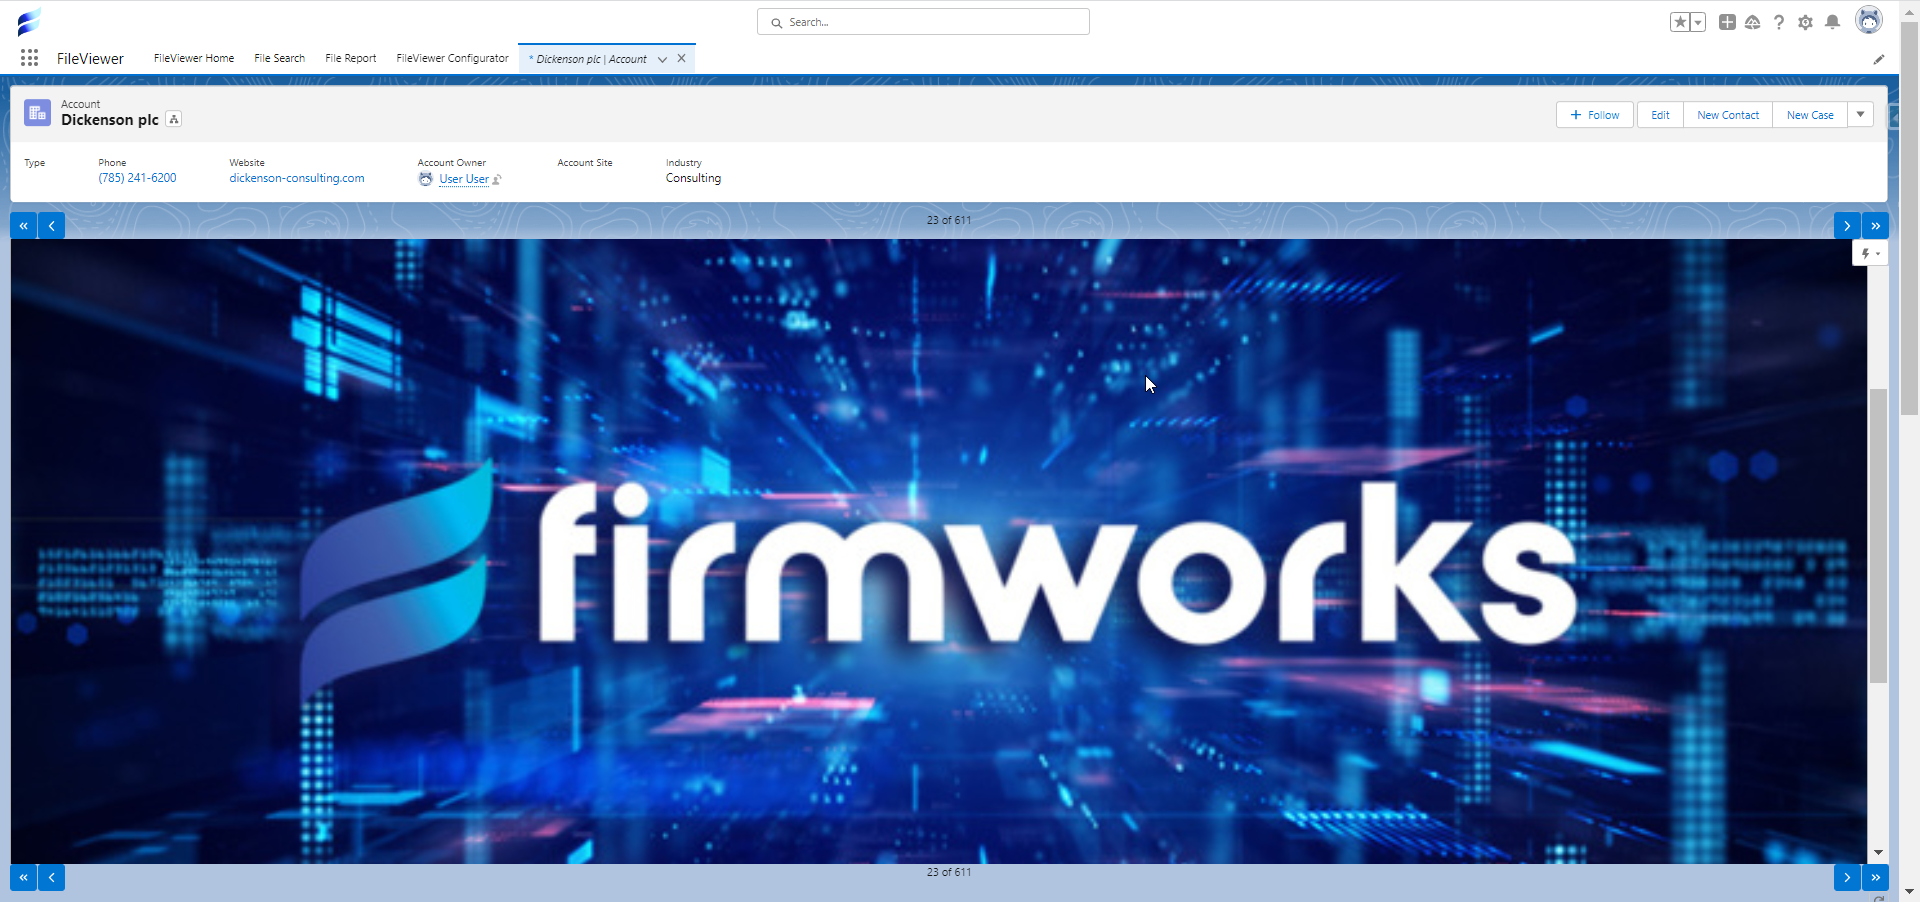Open the File Search tab
Viewport: 1920px width, 902px height.
point(279,58)
